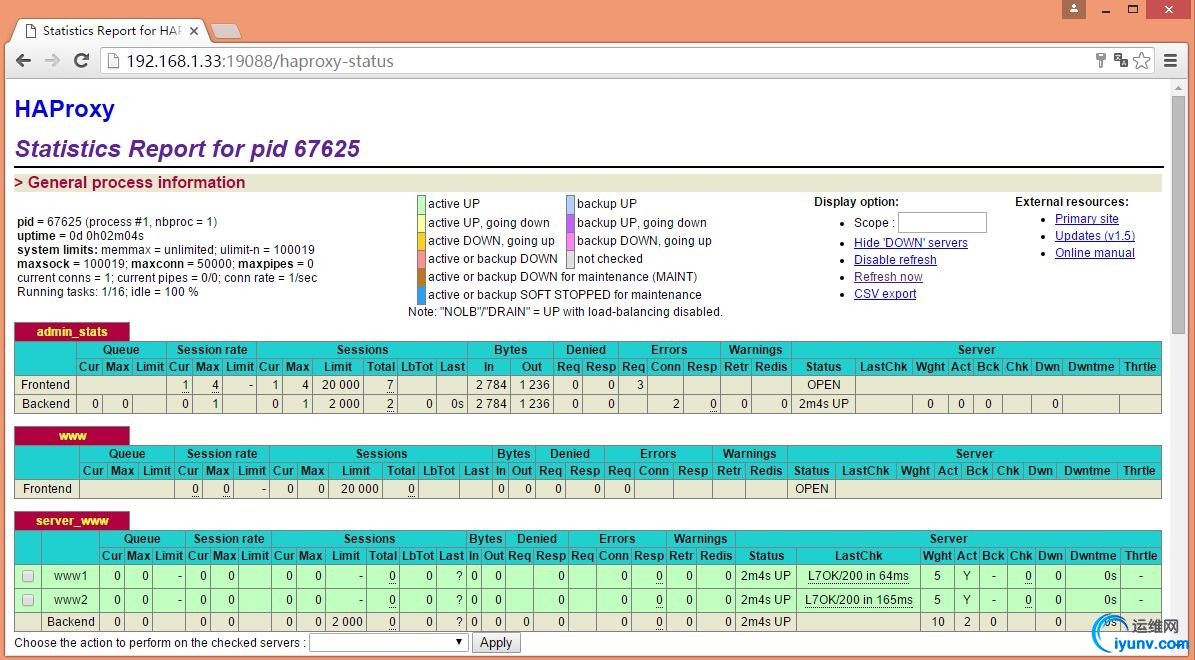1195x660 pixels.
Task: Reload the haproxy-status page
Action: [82, 61]
